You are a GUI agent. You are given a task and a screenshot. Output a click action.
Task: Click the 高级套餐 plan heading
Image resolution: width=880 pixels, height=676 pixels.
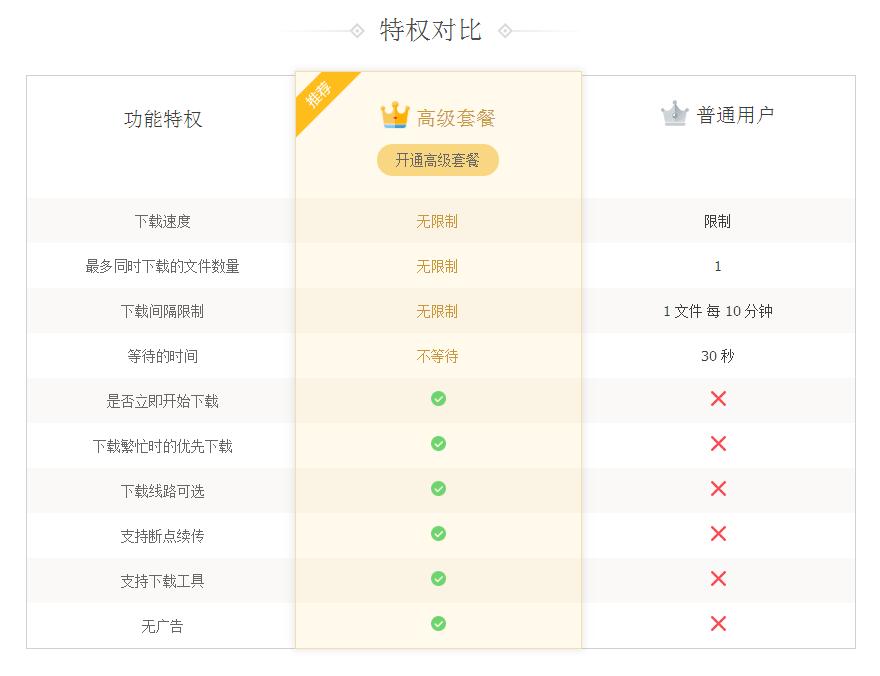point(456,118)
